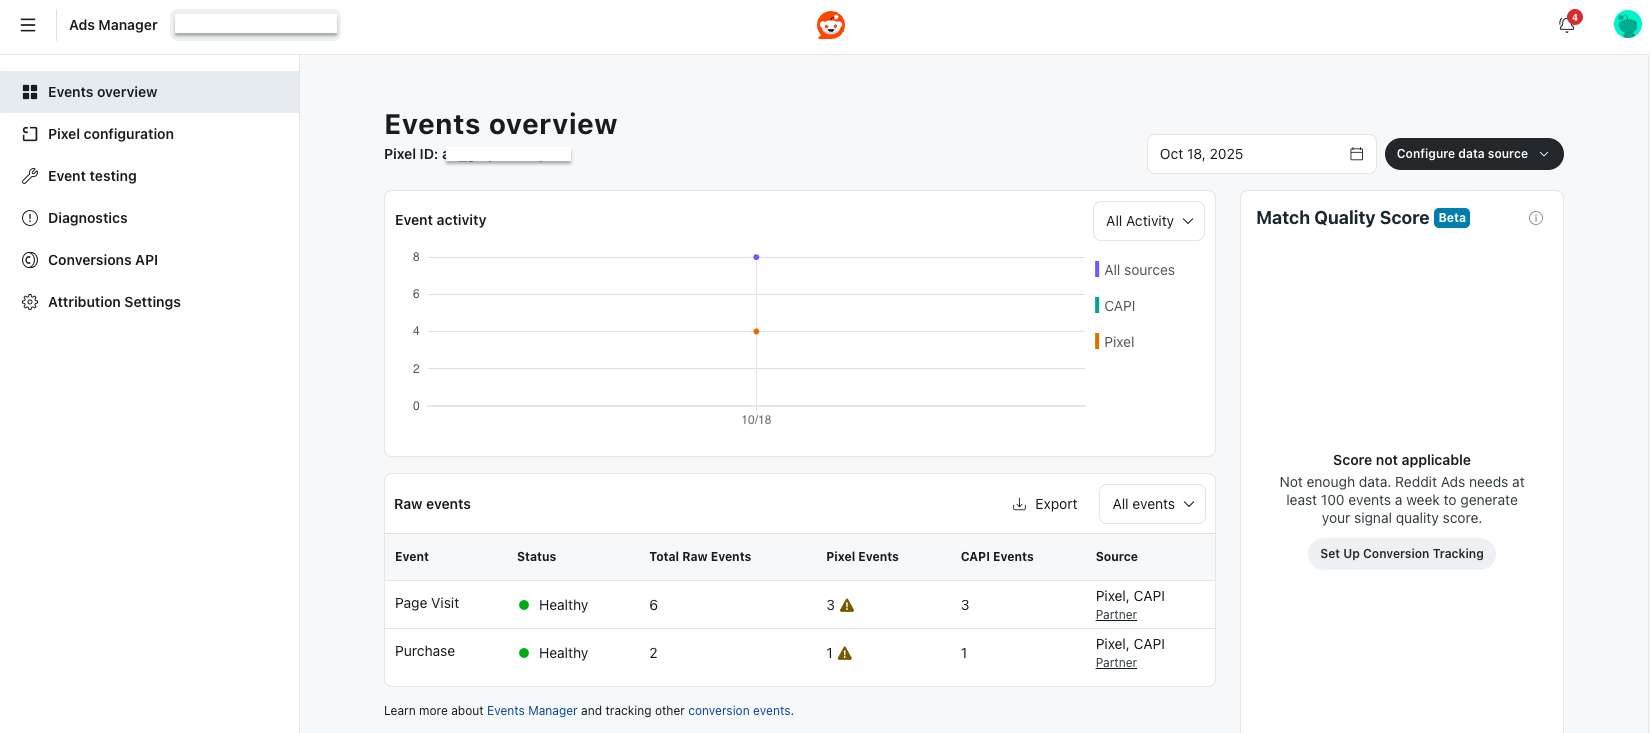Click the Match Quality Score info icon
The width and height of the screenshot is (1650, 733).
tap(1536, 218)
